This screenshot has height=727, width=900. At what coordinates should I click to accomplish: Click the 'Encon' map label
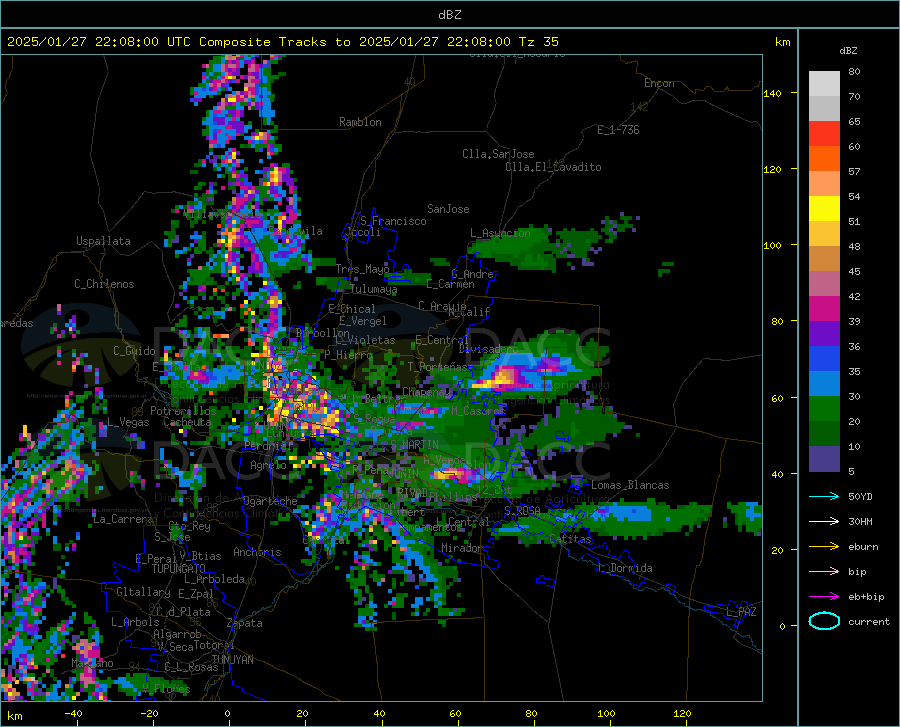(x=659, y=83)
